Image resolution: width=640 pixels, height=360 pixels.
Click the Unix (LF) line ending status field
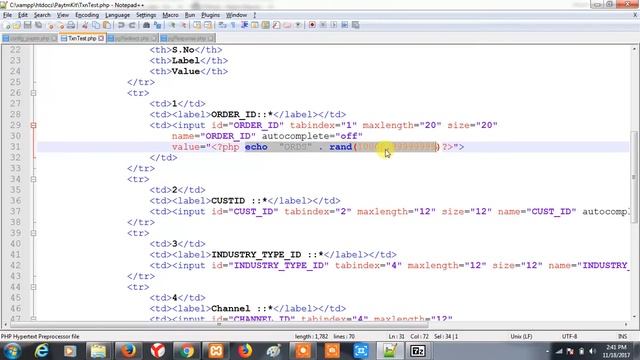(x=521, y=336)
